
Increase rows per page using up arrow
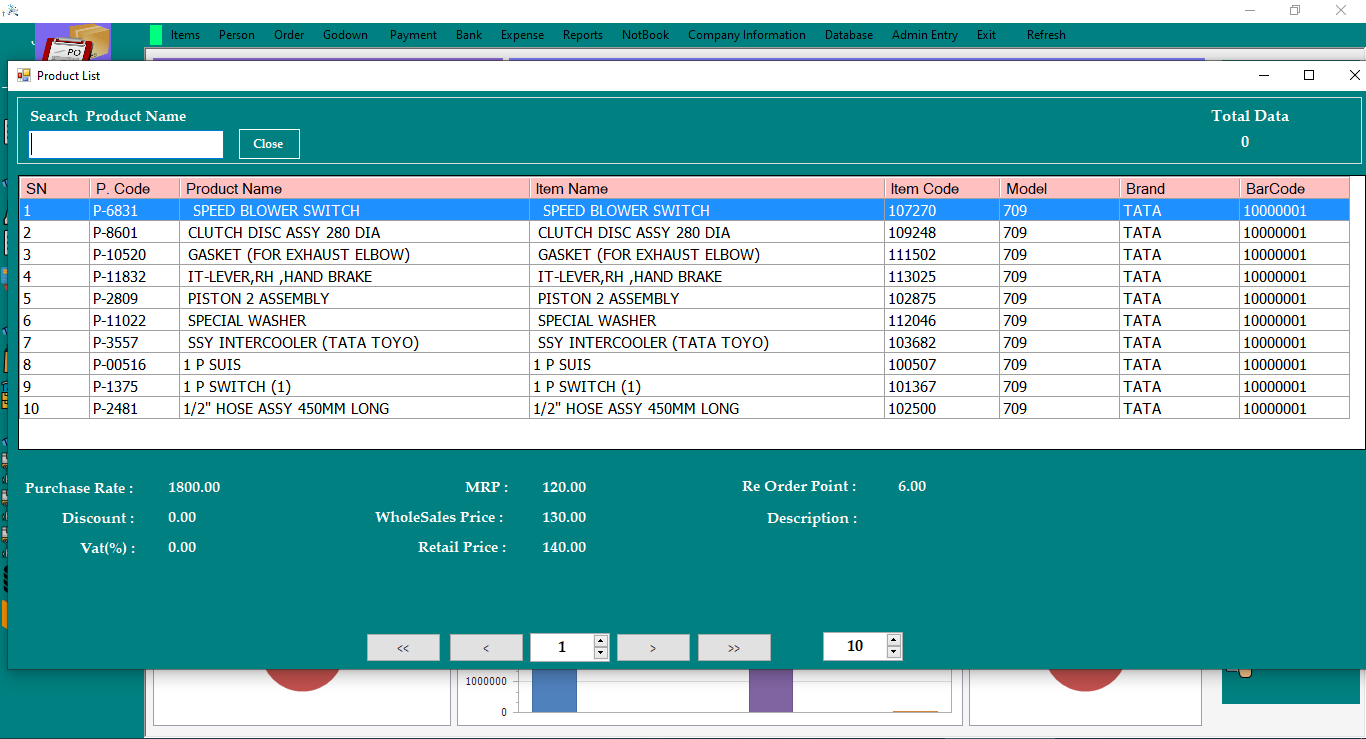click(893, 640)
